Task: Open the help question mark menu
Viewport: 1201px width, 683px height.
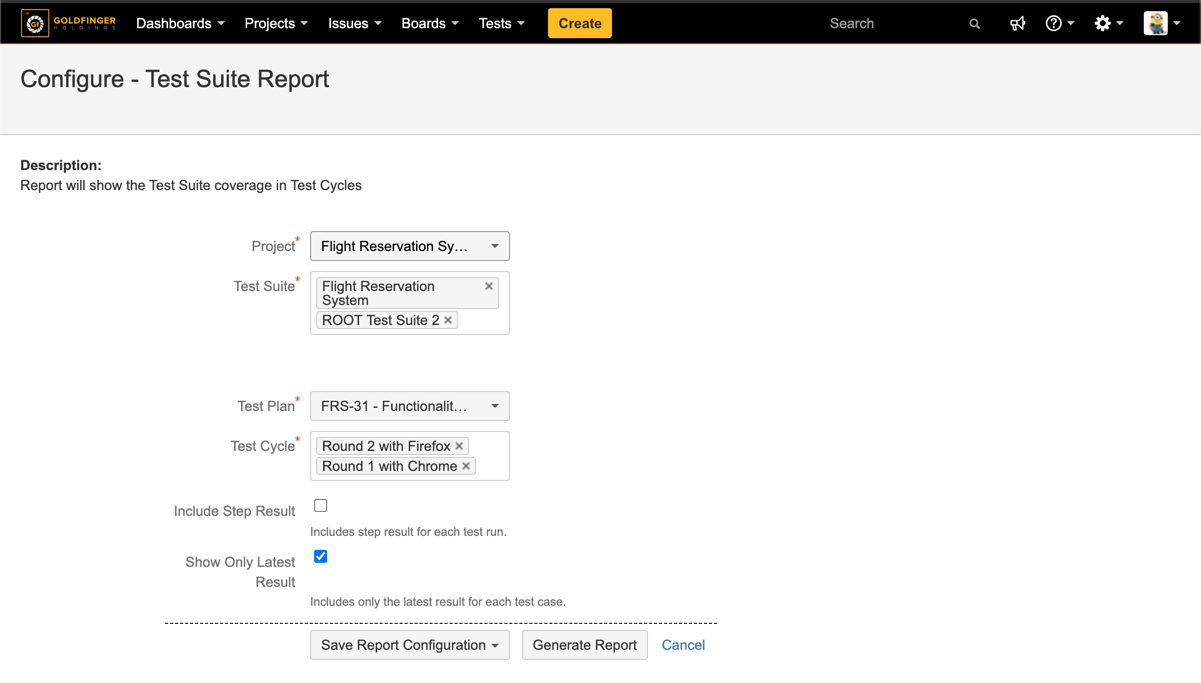Action: pos(1058,24)
